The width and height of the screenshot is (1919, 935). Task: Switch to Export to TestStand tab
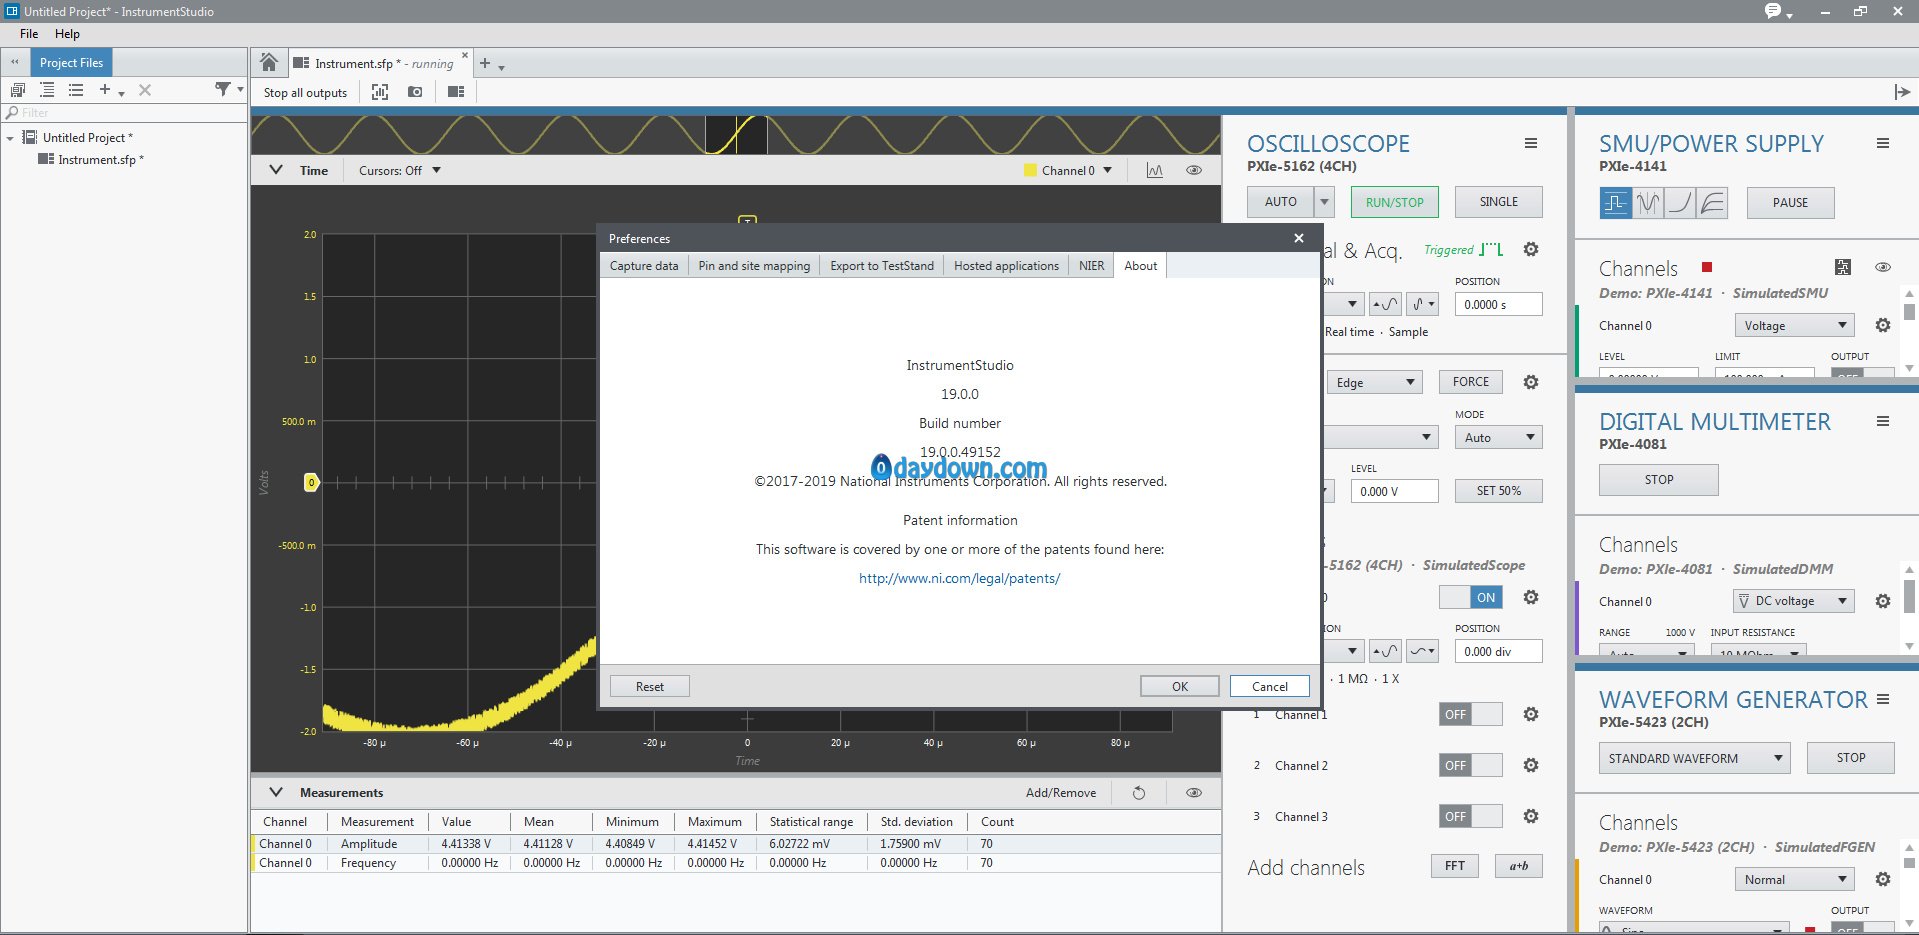pos(882,266)
